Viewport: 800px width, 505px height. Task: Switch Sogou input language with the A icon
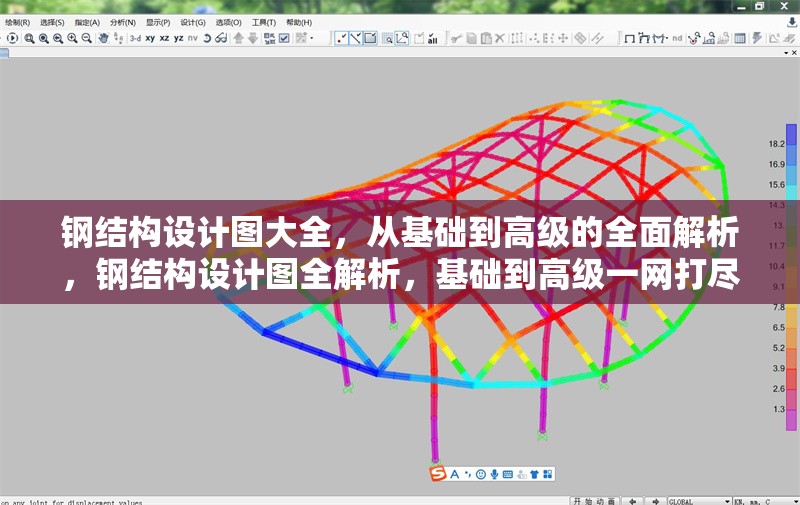(455, 474)
